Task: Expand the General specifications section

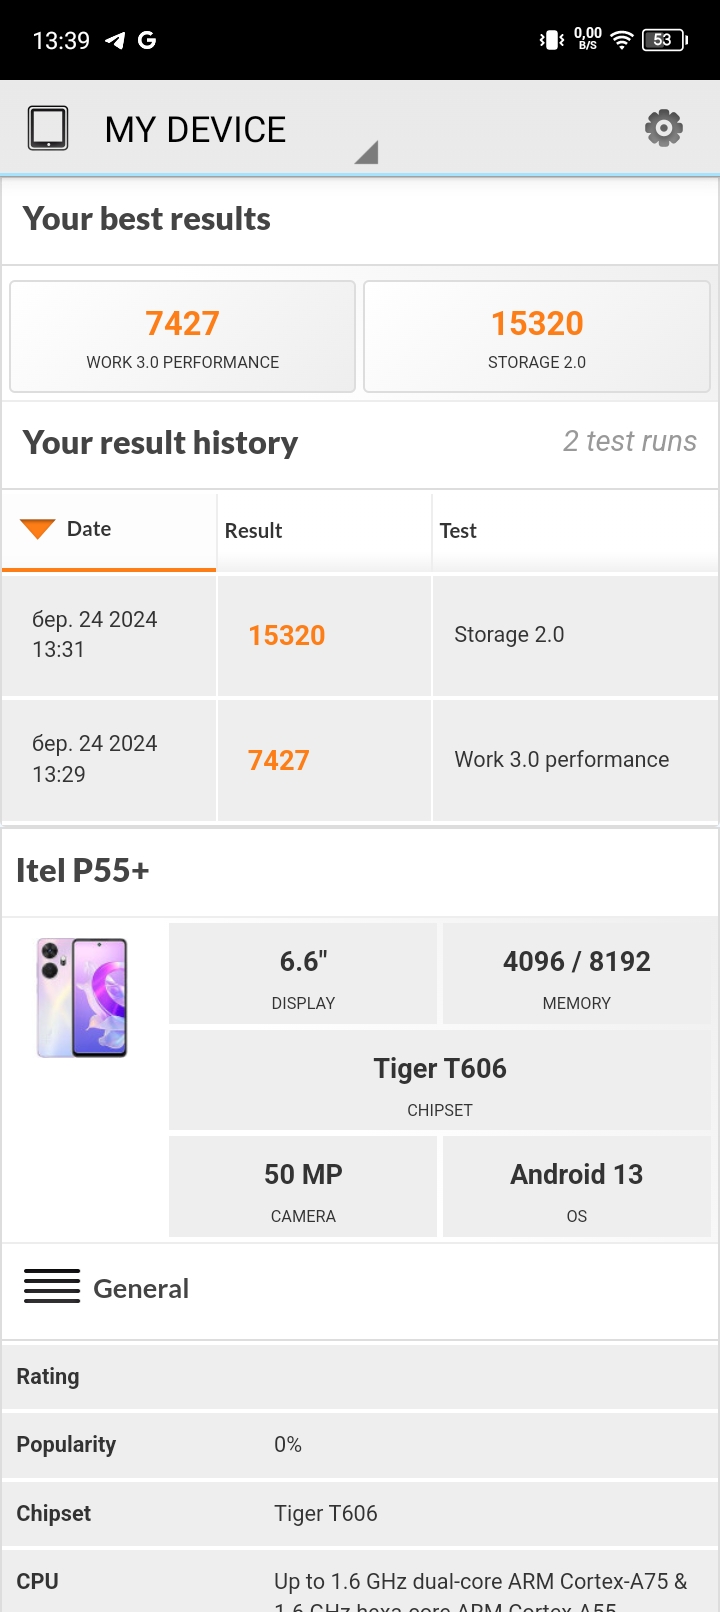Action: [141, 1288]
